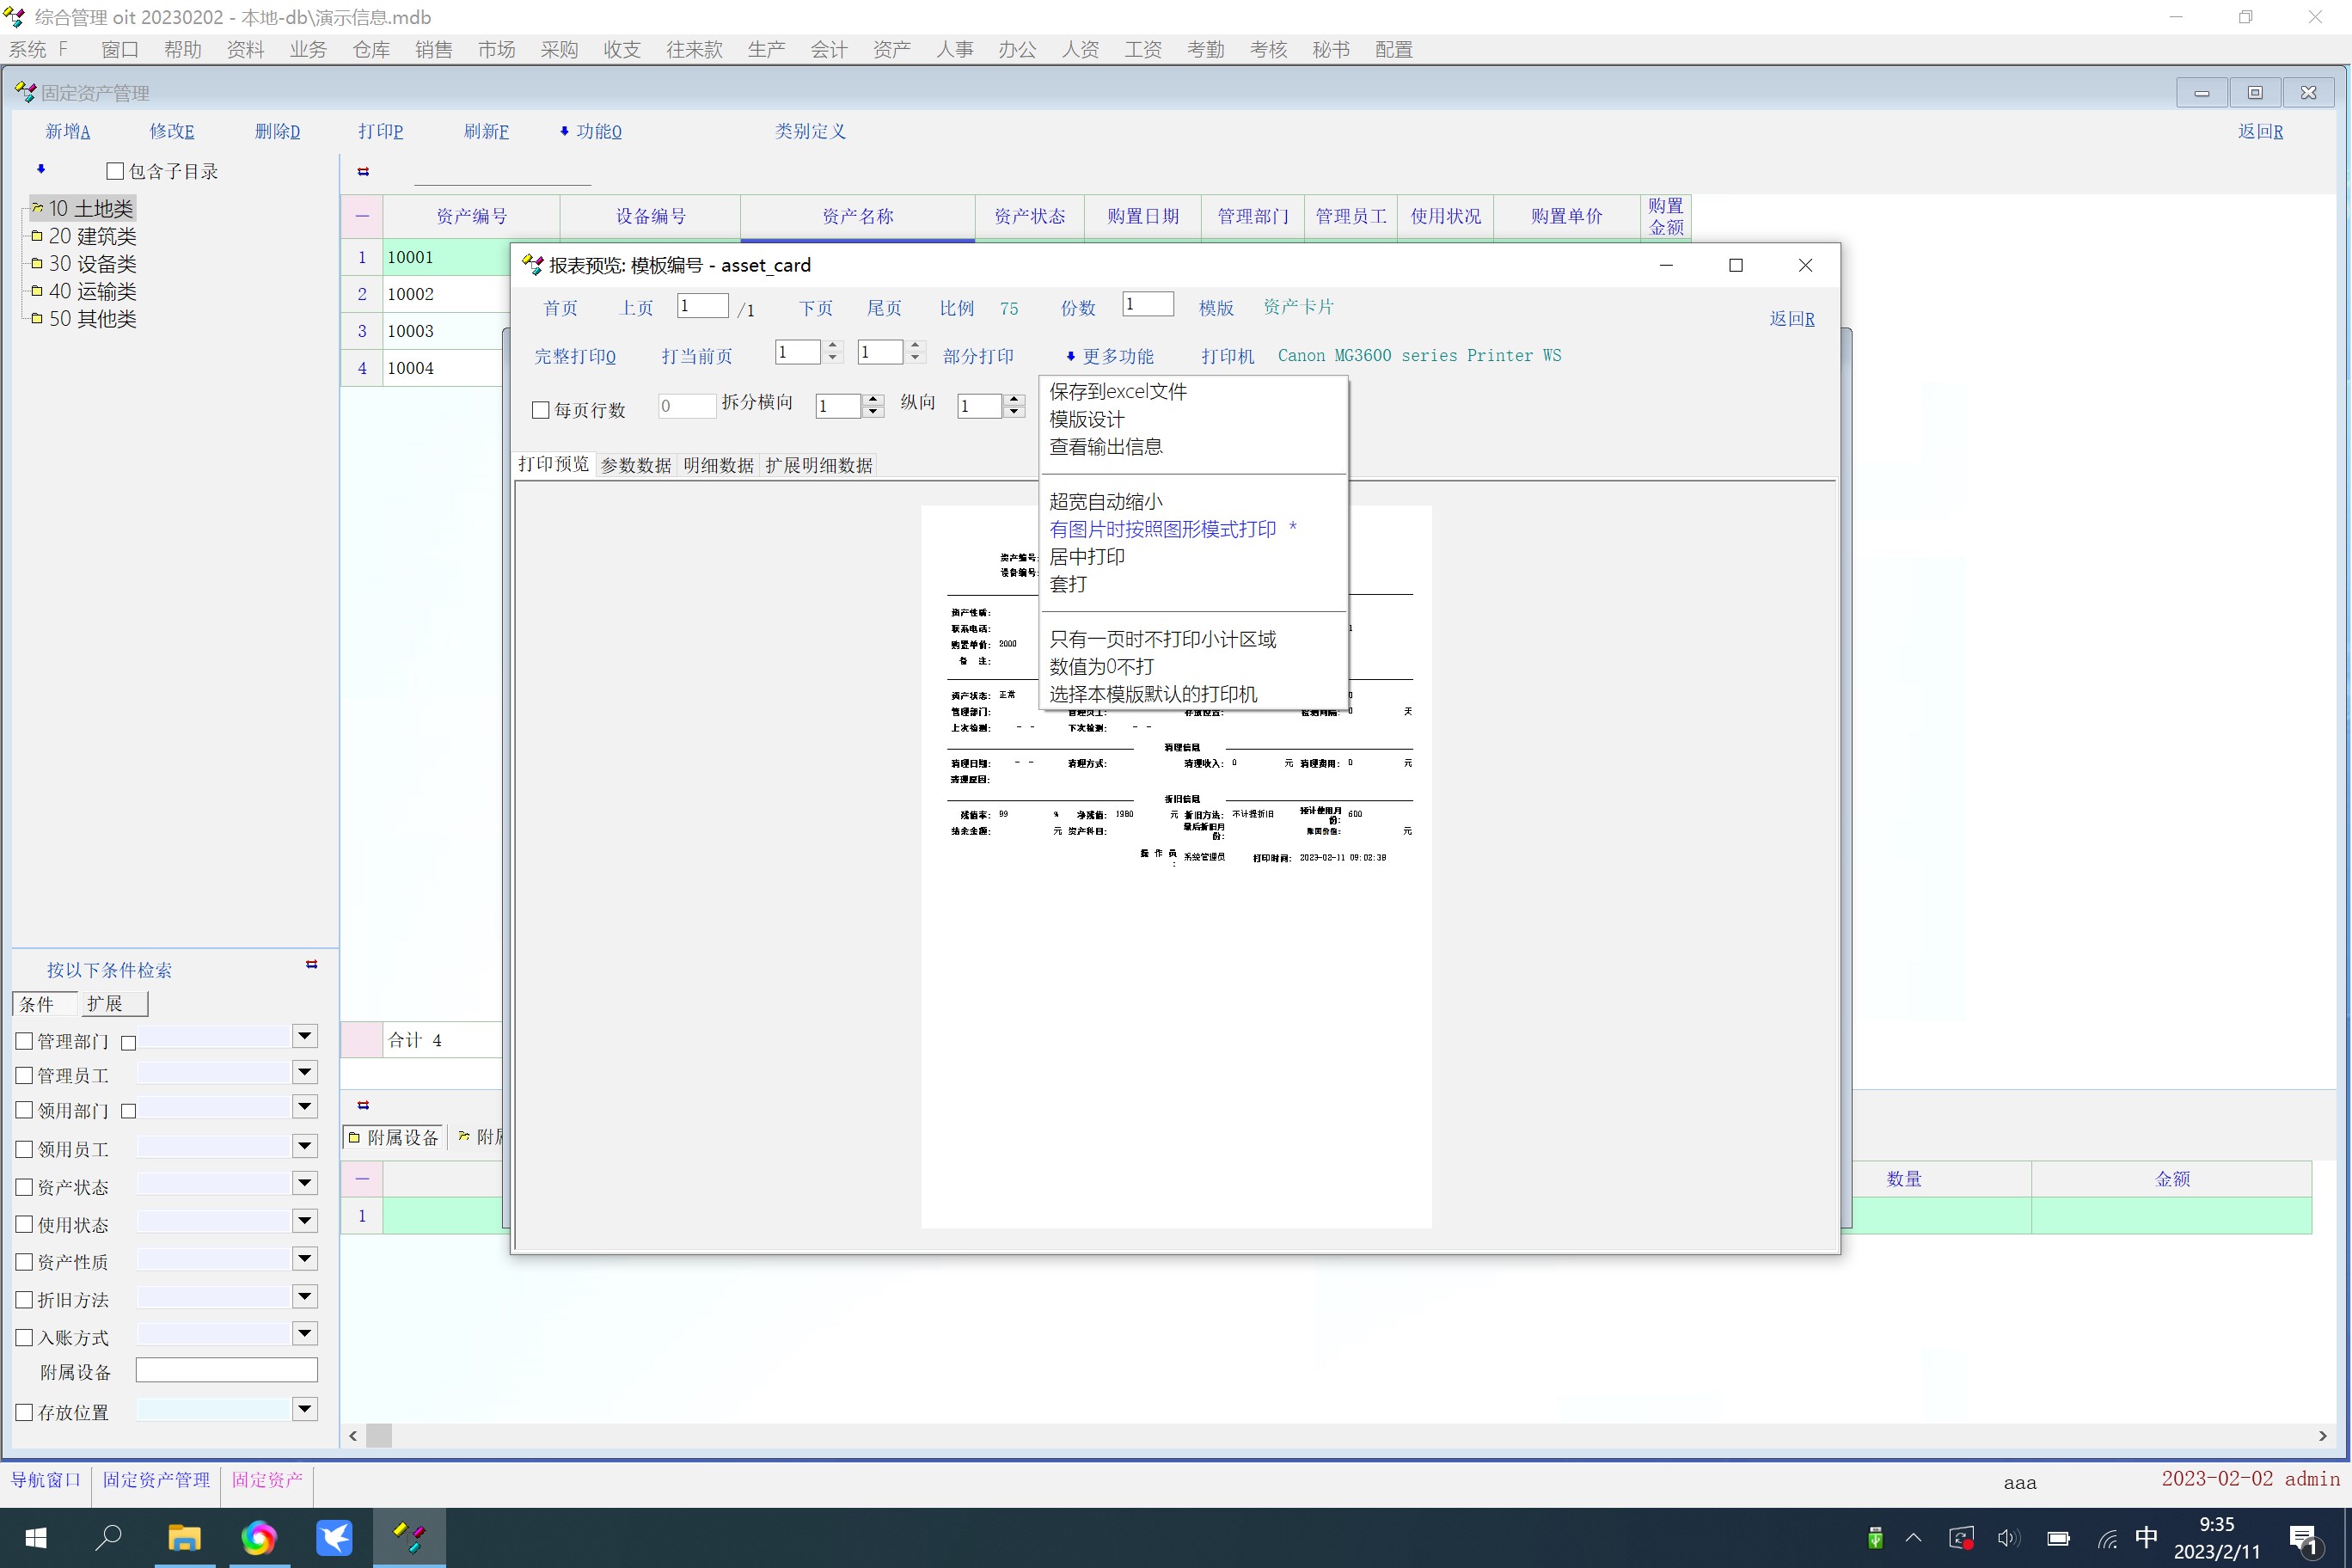Click the red-blue toggle icon beside 按以下条件检索
This screenshot has width=2352, height=1568.
pos(311,965)
